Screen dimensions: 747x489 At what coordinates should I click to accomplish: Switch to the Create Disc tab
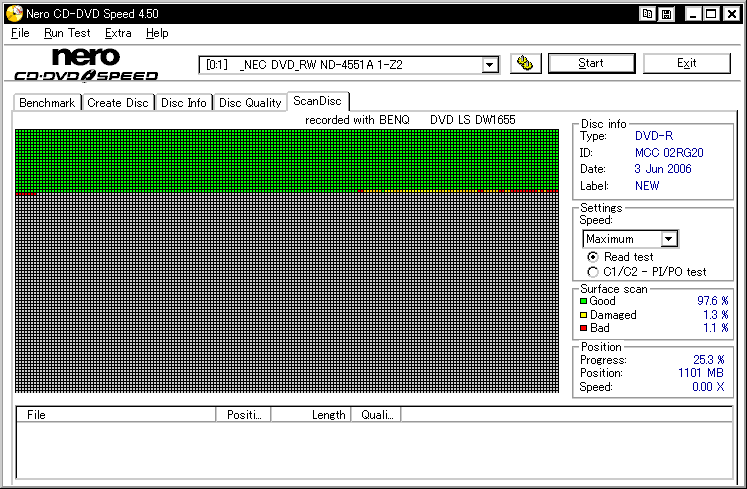[x=118, y=103]
